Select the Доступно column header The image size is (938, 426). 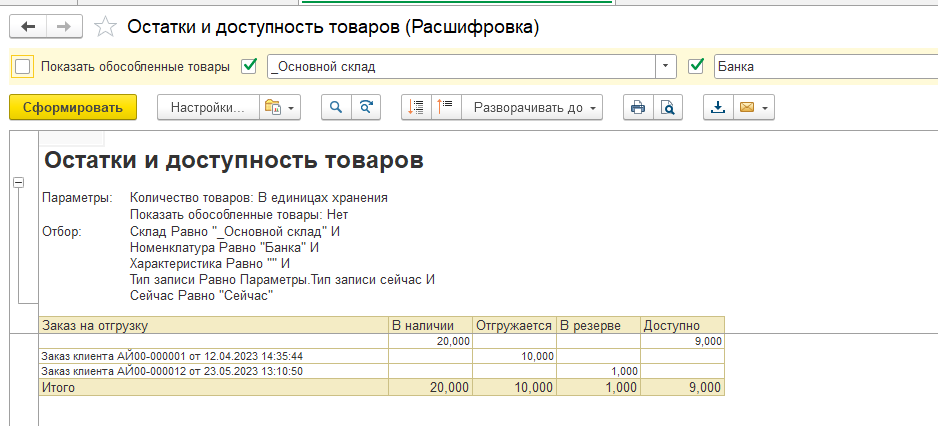[x=682, y=325]
